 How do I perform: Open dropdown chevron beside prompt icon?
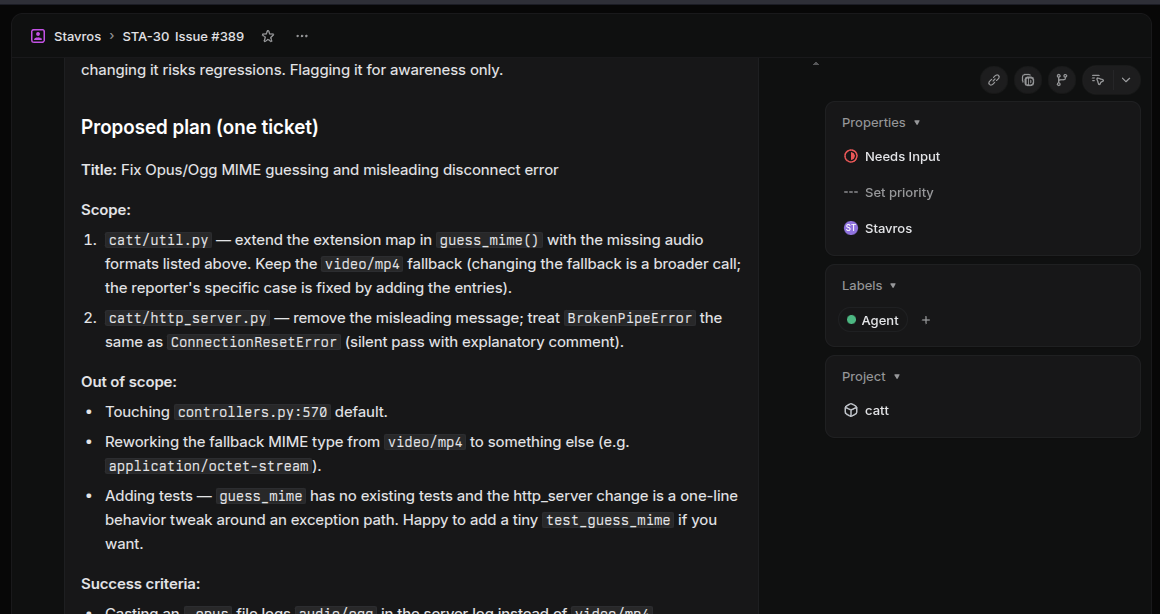point(1126,80)
